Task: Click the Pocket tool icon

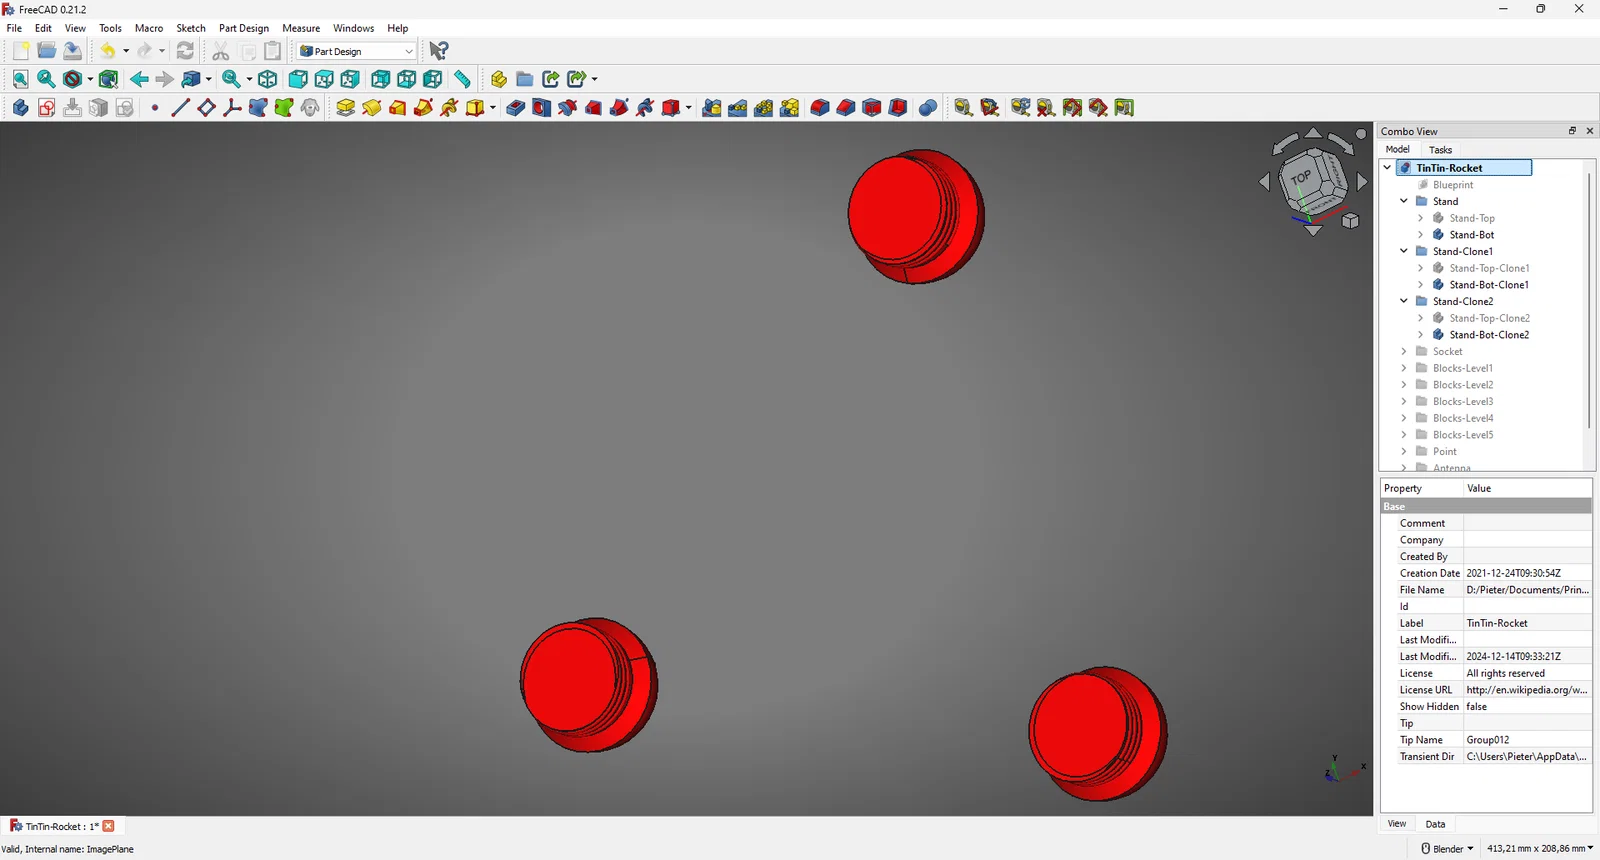Action: [x=516, y=108]
